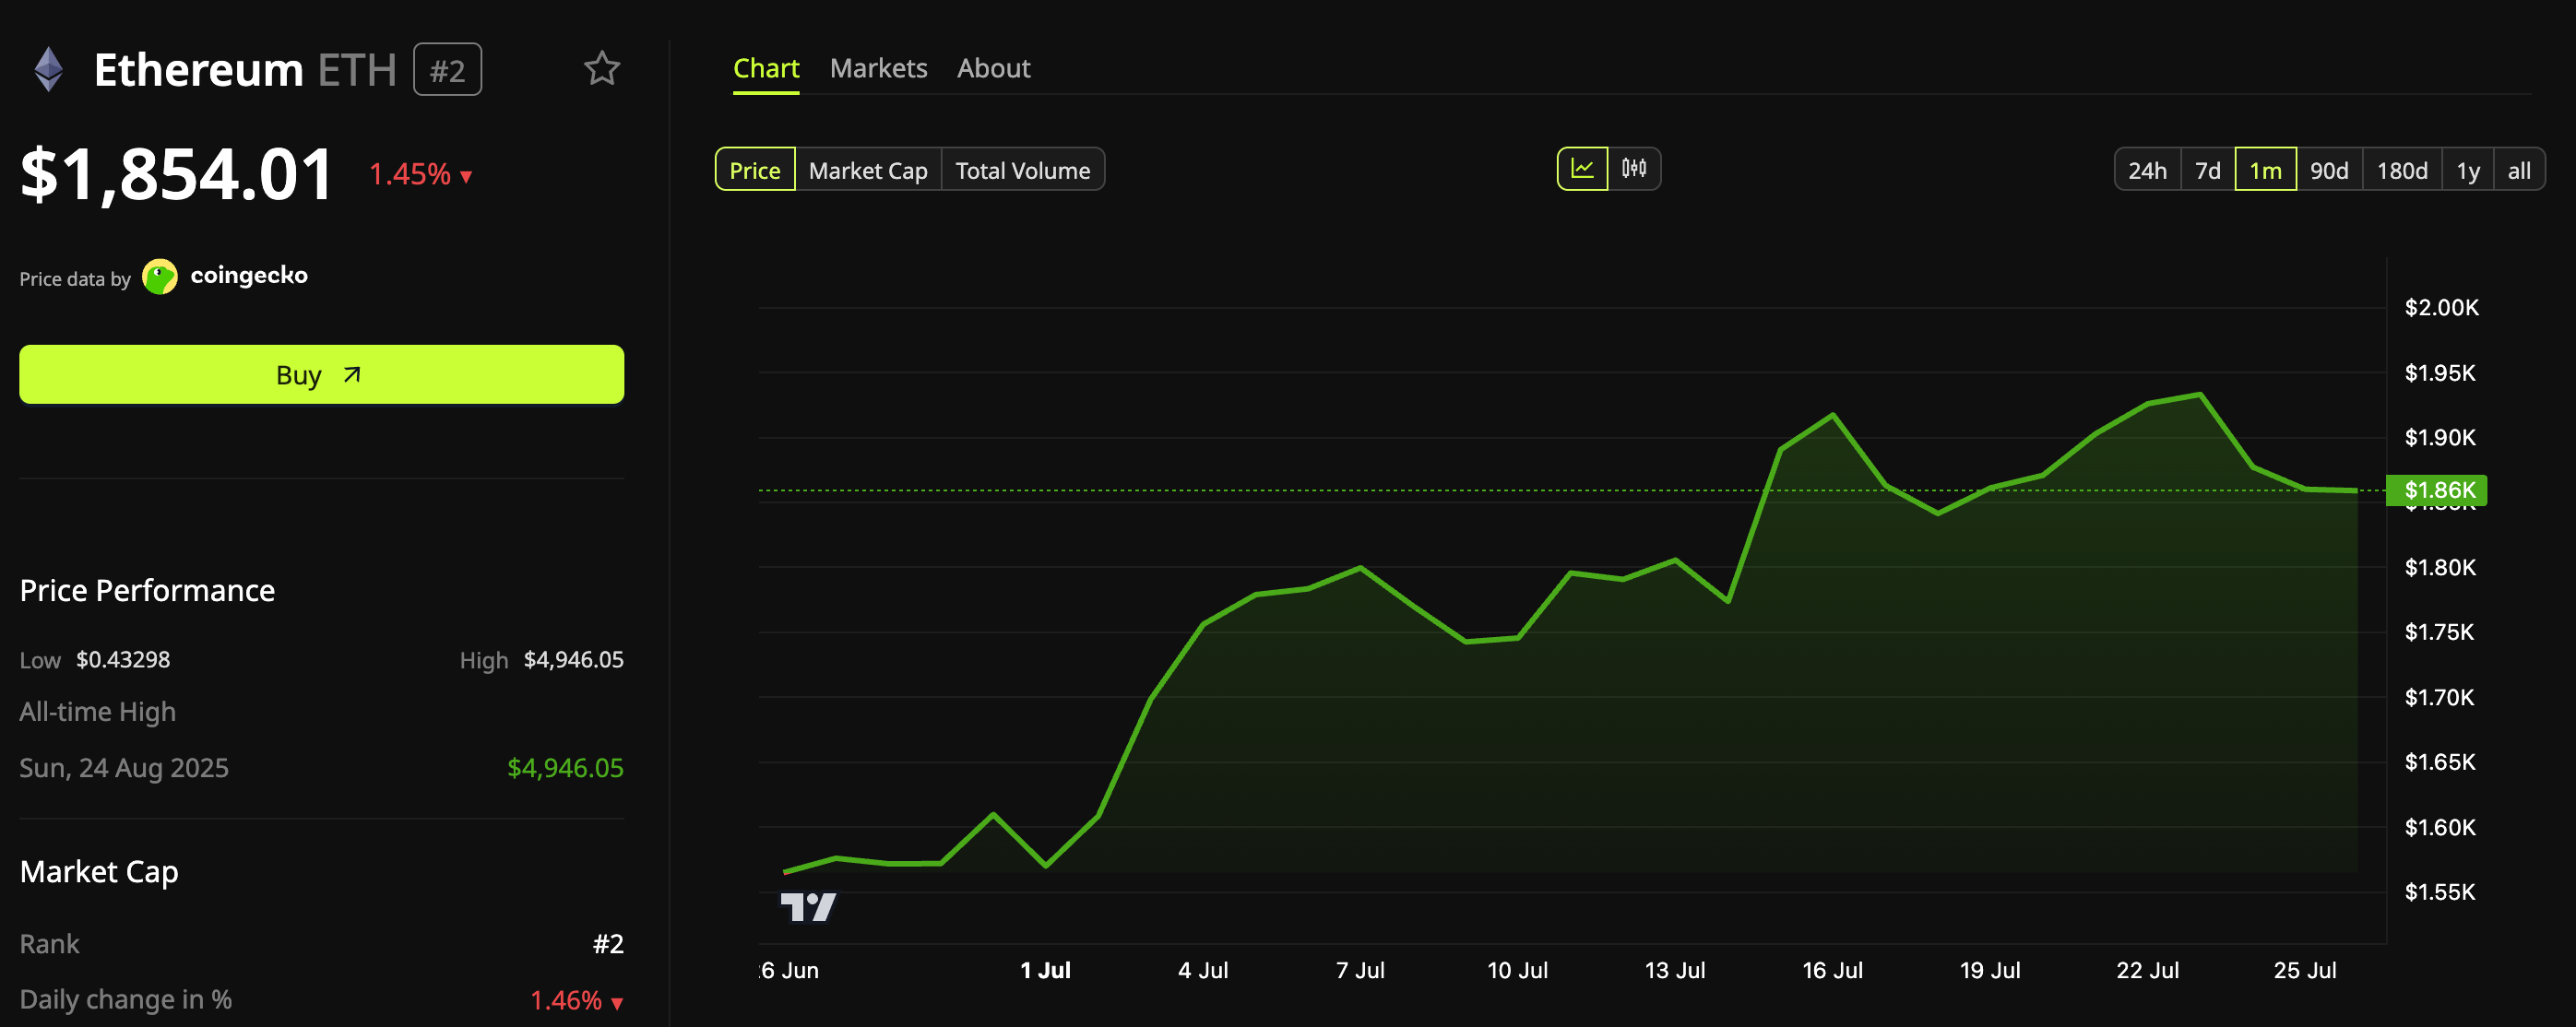Image resolution: width=2576 pixels, height=1027 pixels.
Task: Click the $1,854.01 current price
Action: (x=177, y=174)
